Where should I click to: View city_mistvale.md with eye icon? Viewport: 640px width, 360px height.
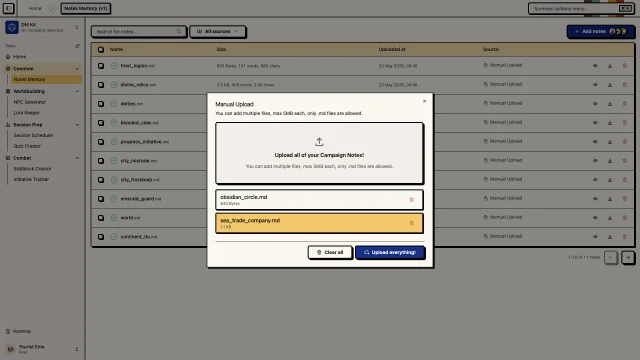point(595,161)
